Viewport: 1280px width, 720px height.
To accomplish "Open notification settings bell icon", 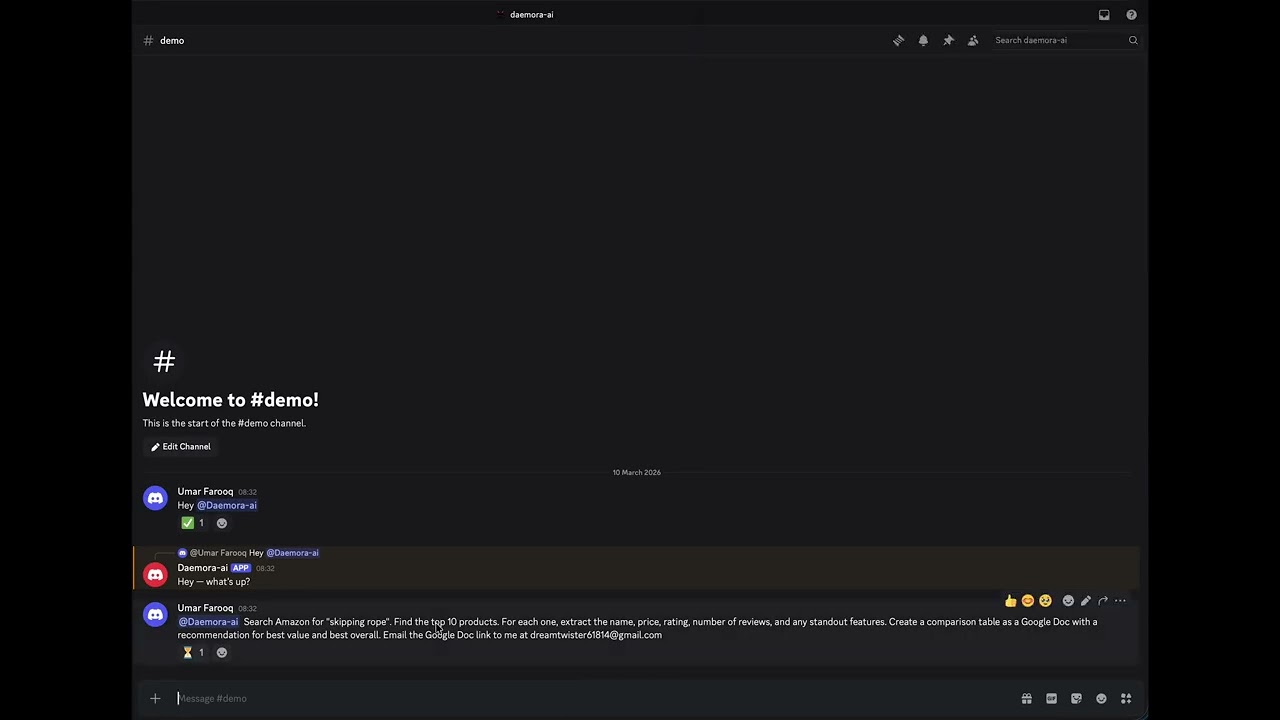I will [923, 40].
